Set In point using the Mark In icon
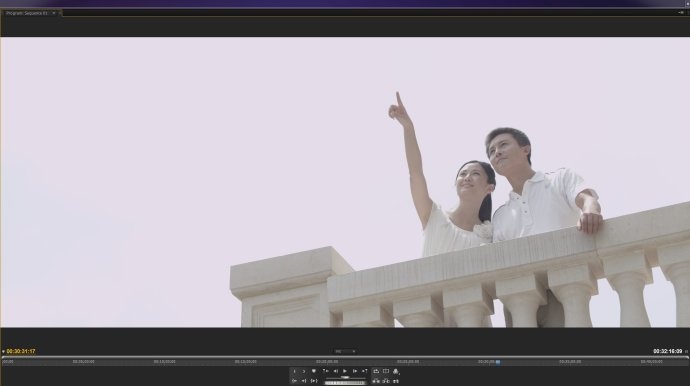The image size is (690, 386). 294,371
